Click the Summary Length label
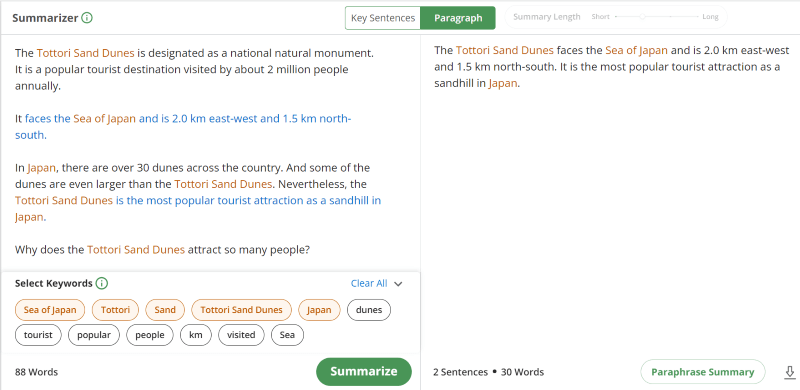Screen dimensions: 800x390 [546, 17]
